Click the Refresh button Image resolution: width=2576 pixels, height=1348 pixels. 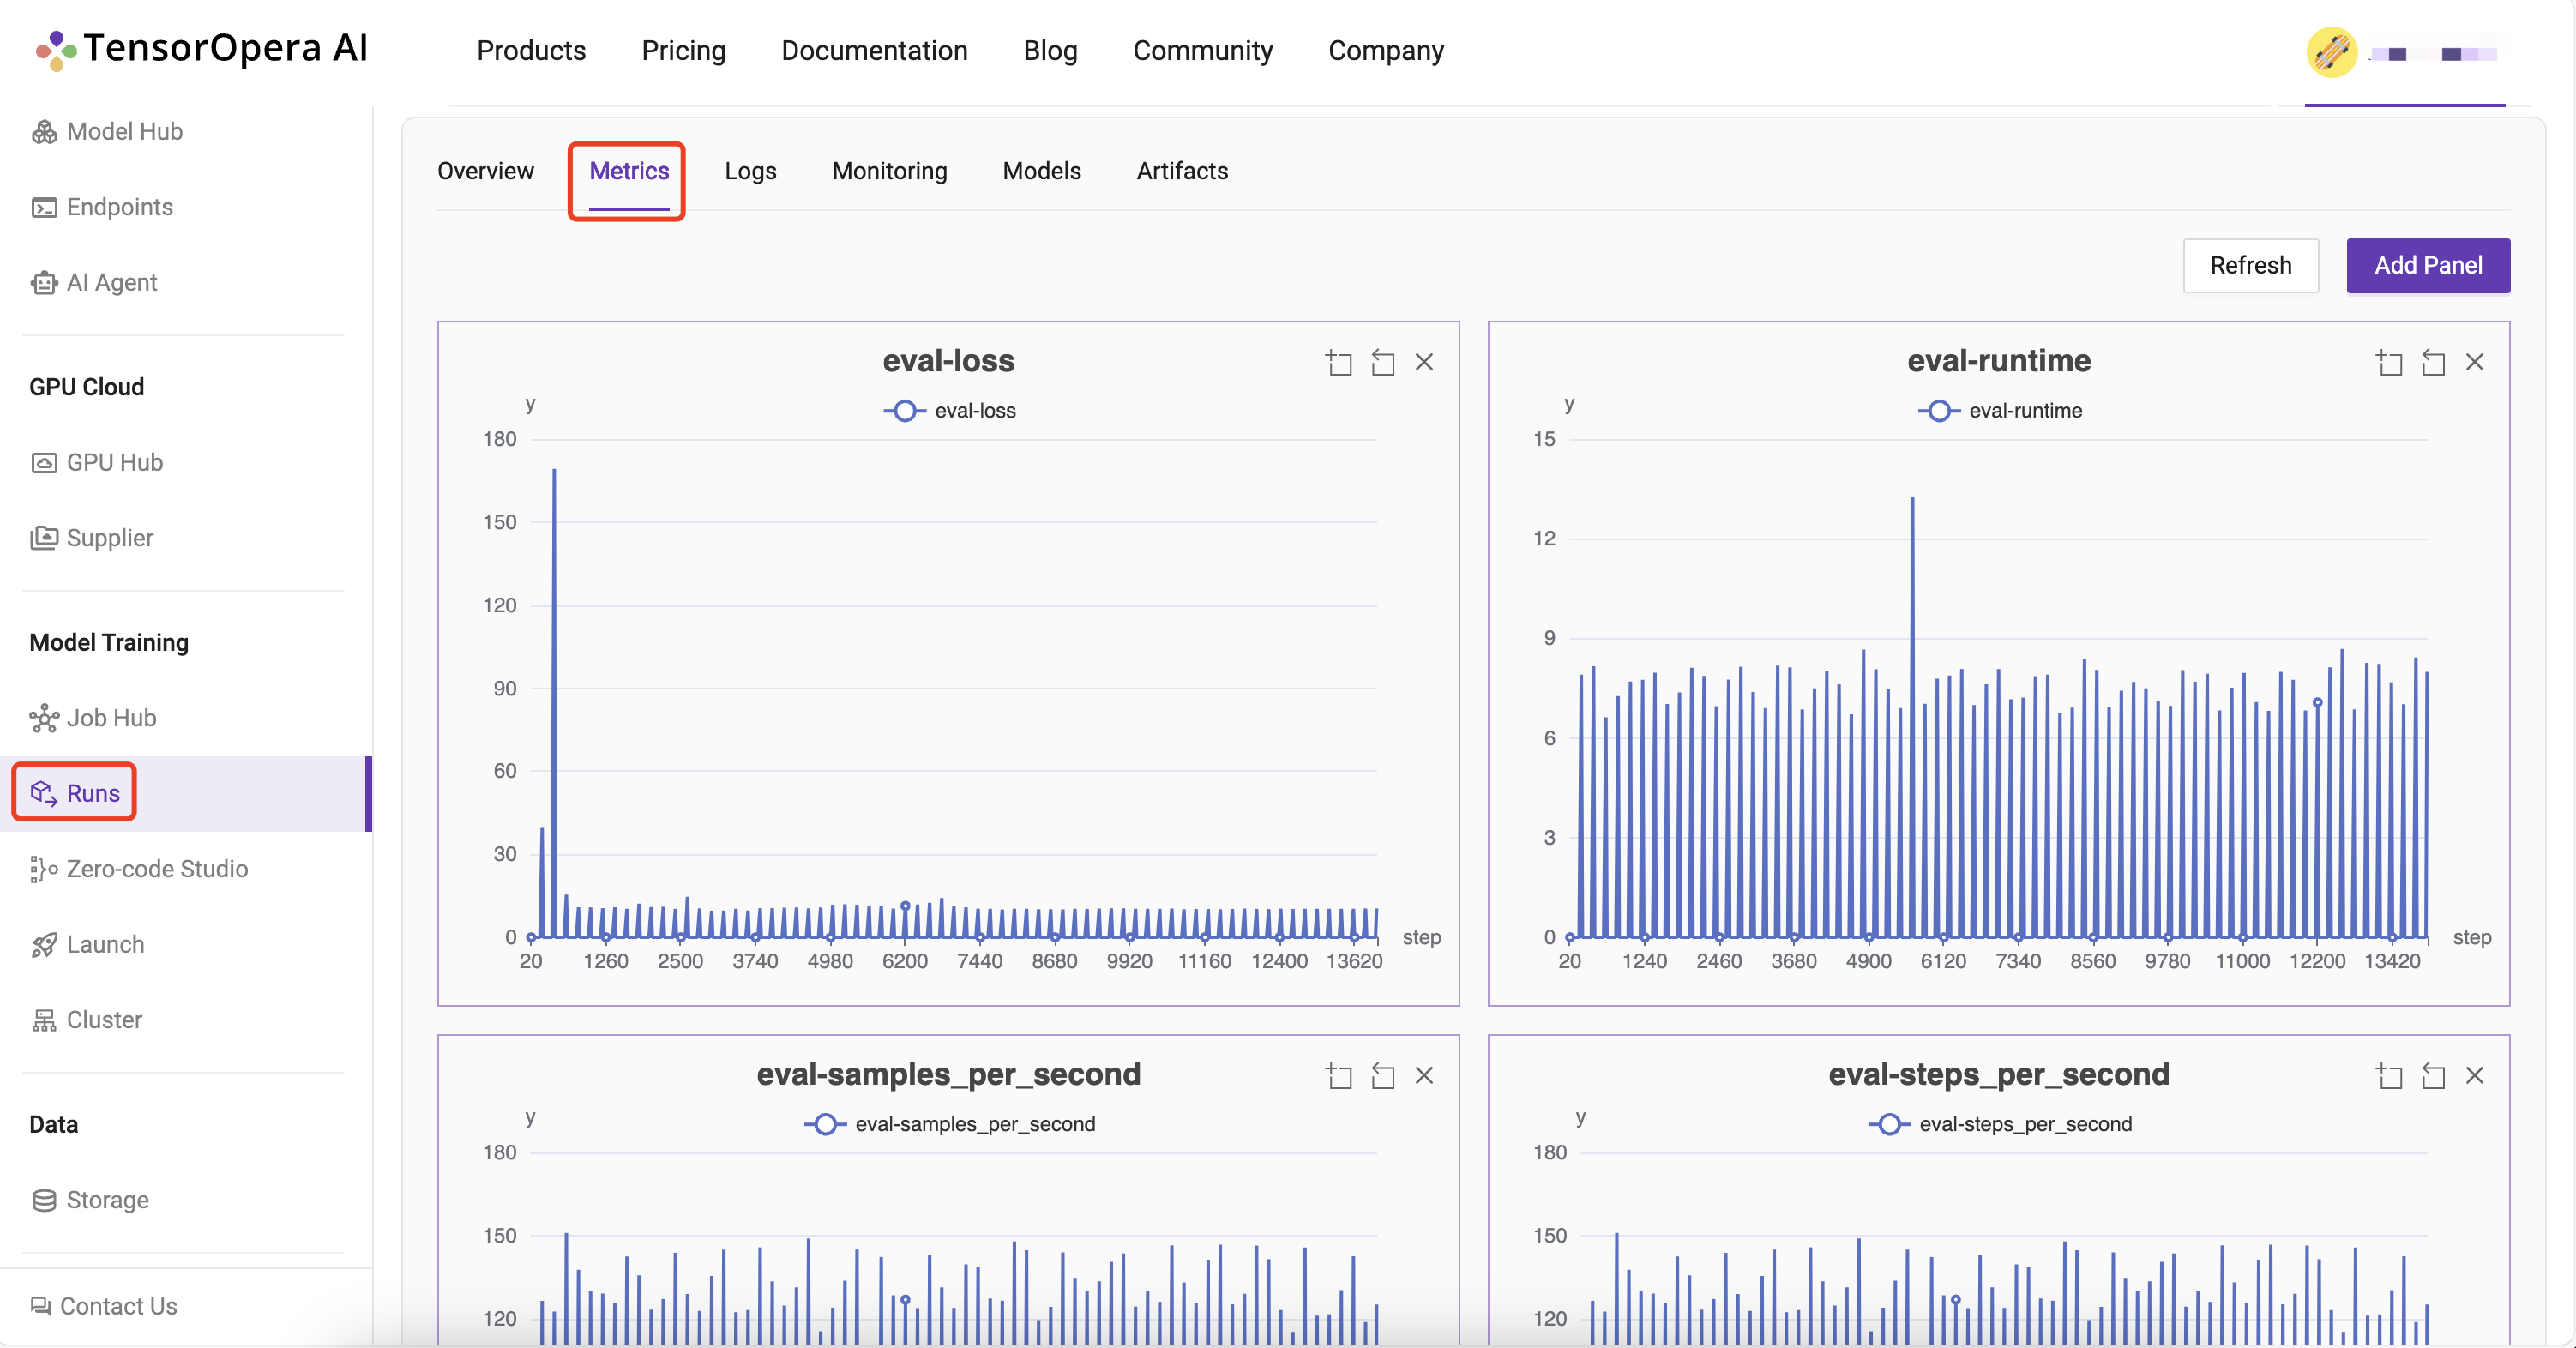[x=2250, y=265]
